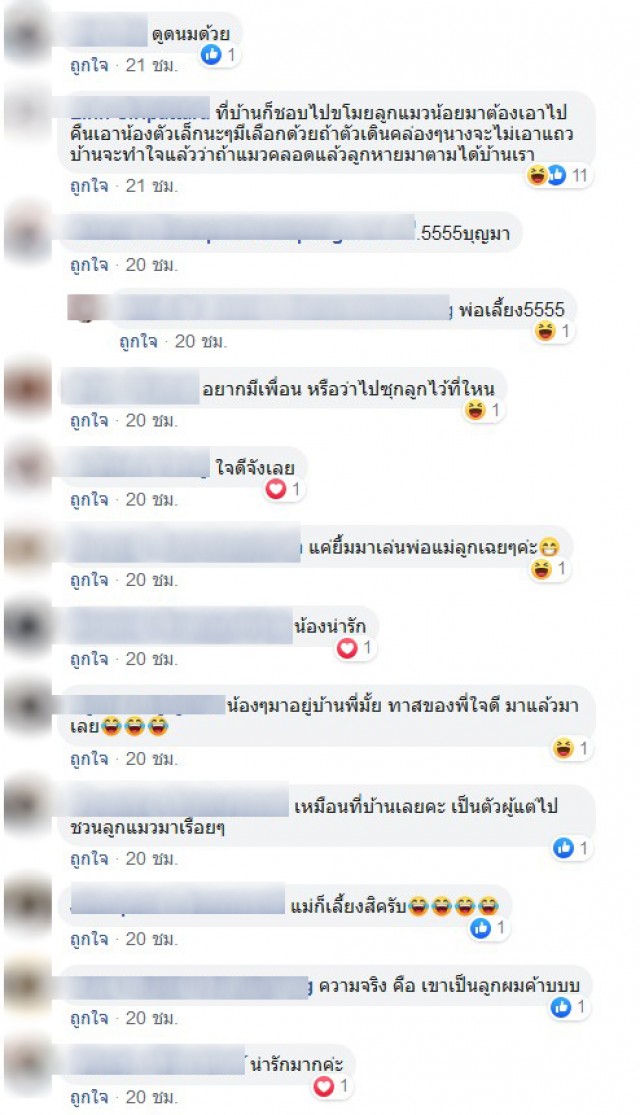
Task: Click the heart reaction on the น้องน่ารัก comment
Action: tap(346, 648)
